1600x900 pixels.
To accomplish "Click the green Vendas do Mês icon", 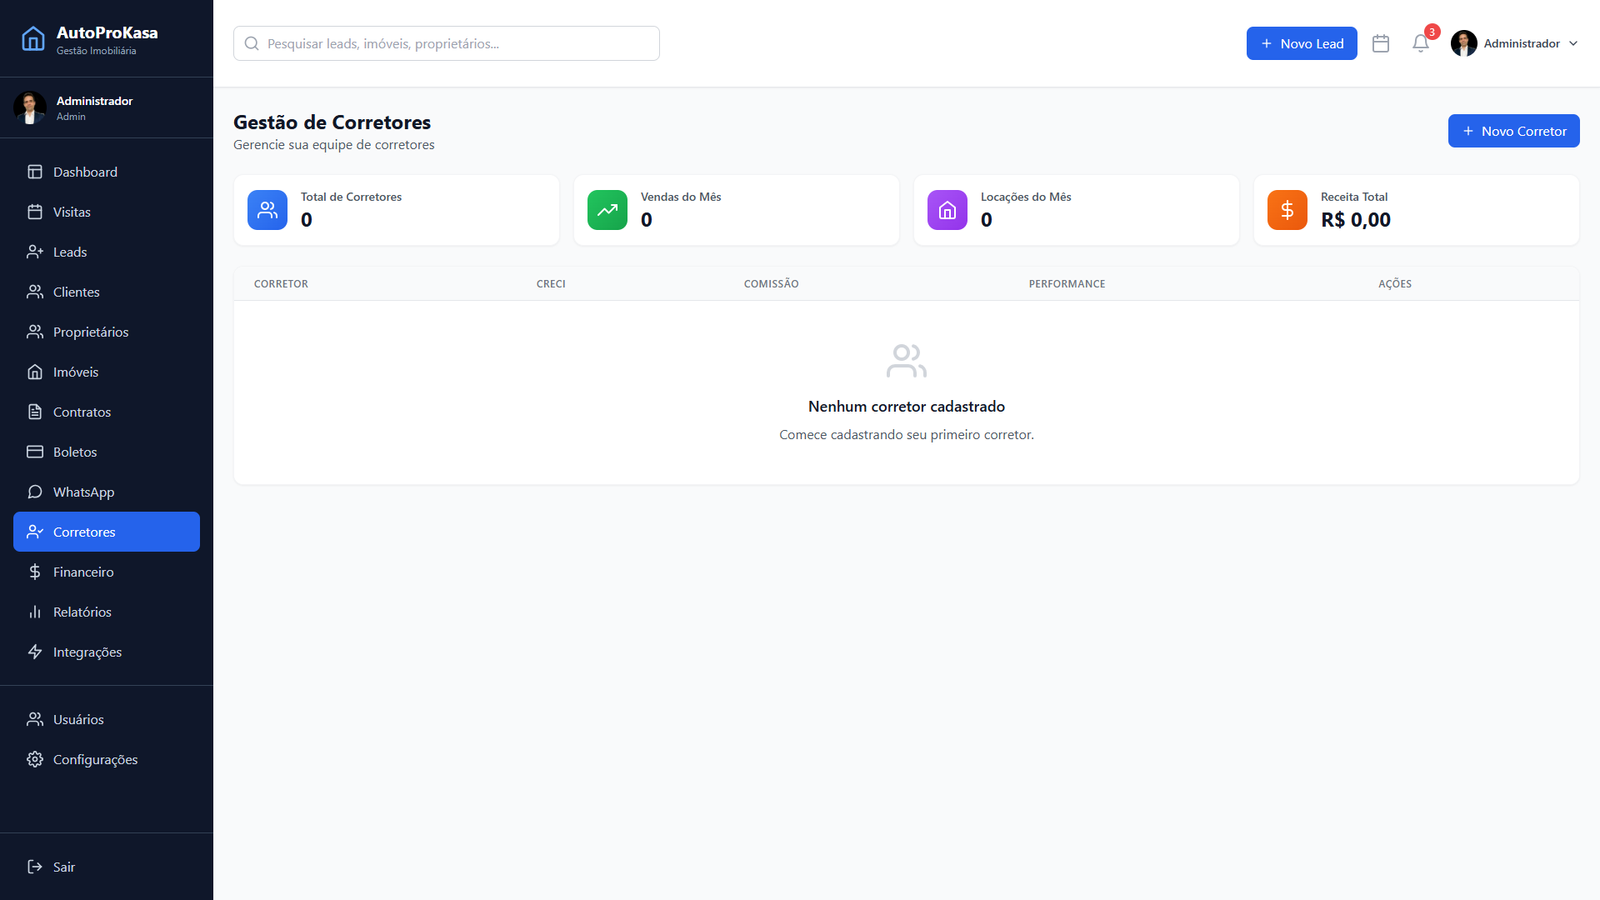I will tap(607, 210).
